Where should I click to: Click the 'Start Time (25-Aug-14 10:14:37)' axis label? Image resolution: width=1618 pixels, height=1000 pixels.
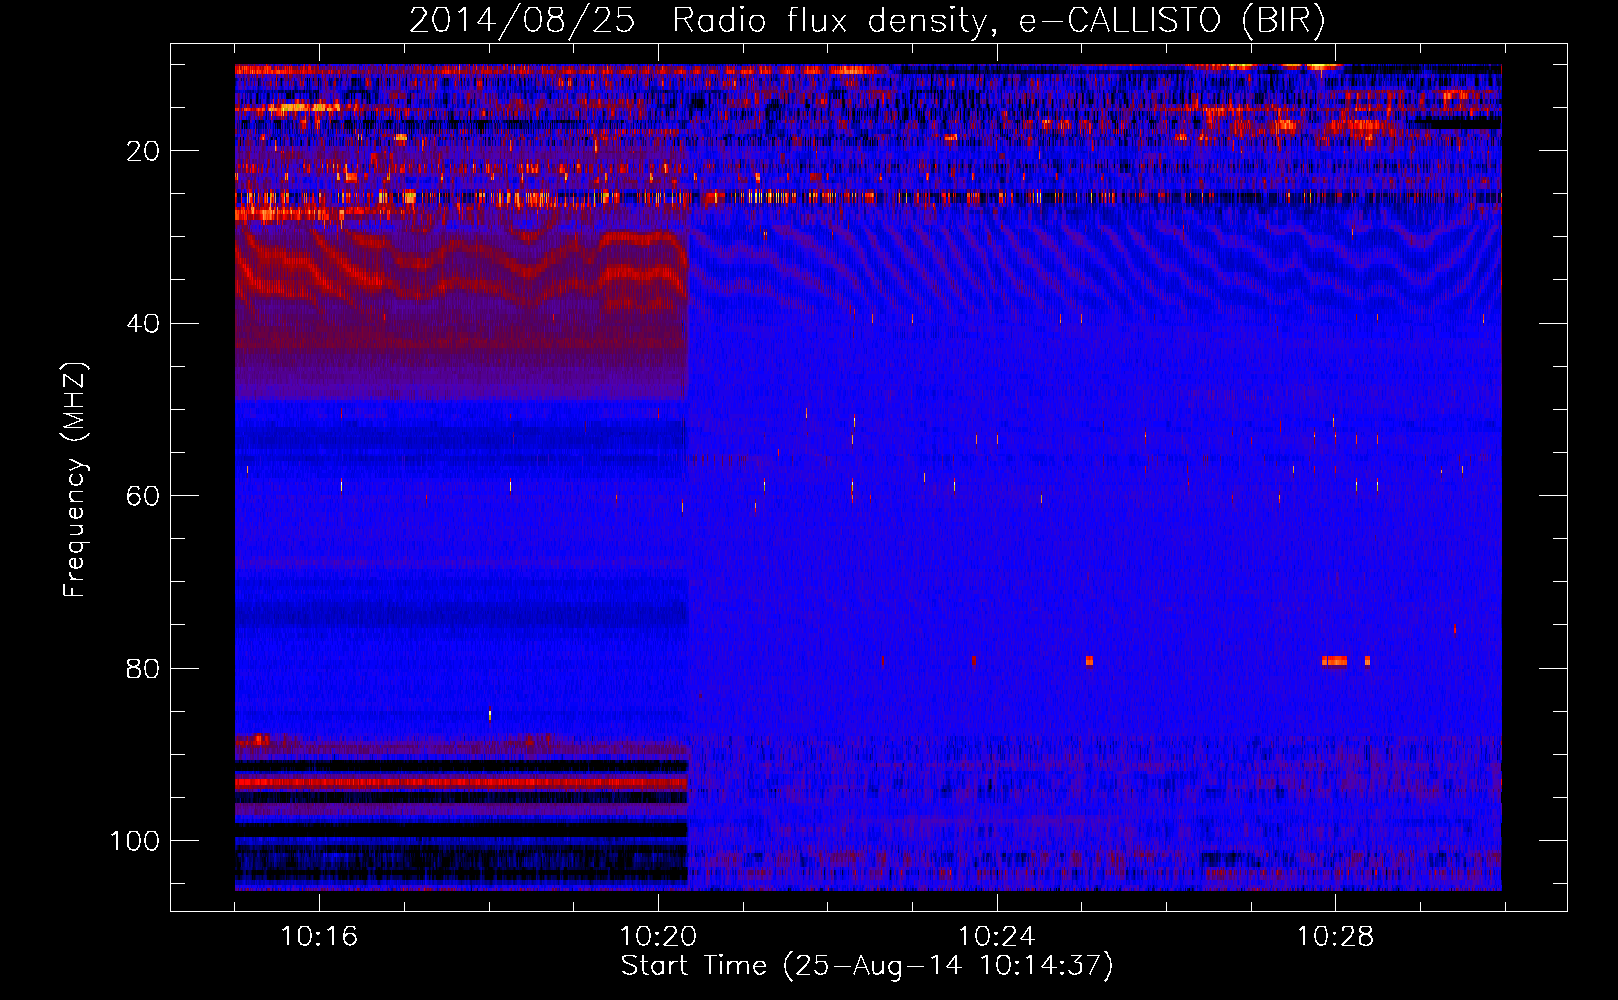coord(867,966)
